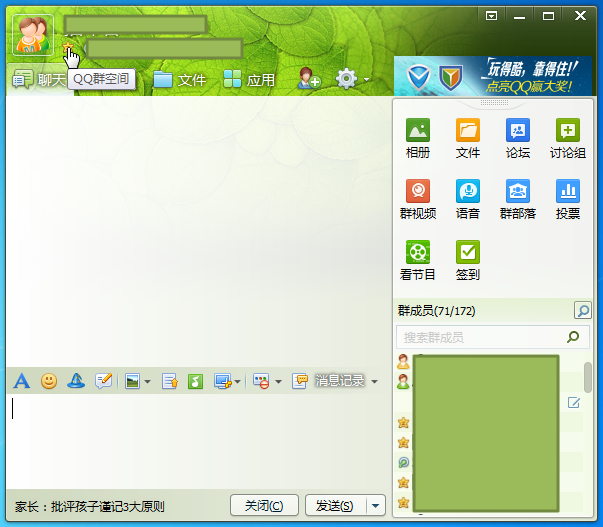Click the 发送(S) send button

click(335, 505)
